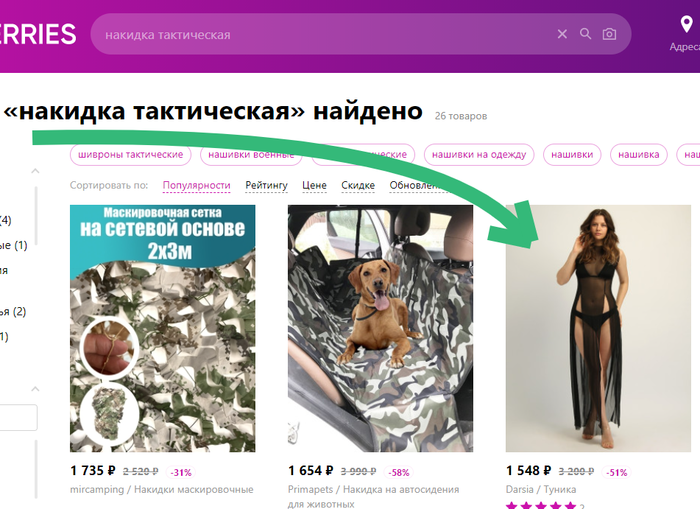
Task: Select the 'нашивки' suggestion chip
Action: point(572,154)
